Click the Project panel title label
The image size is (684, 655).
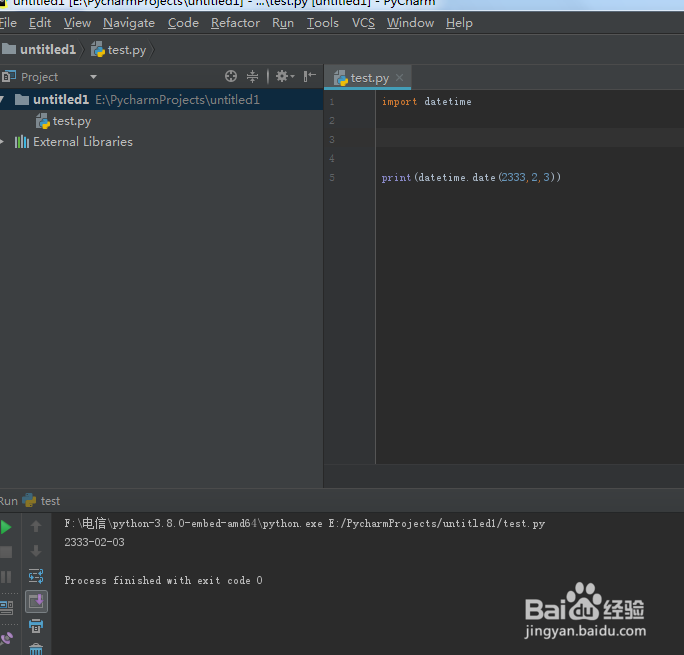tap(39, 77)
